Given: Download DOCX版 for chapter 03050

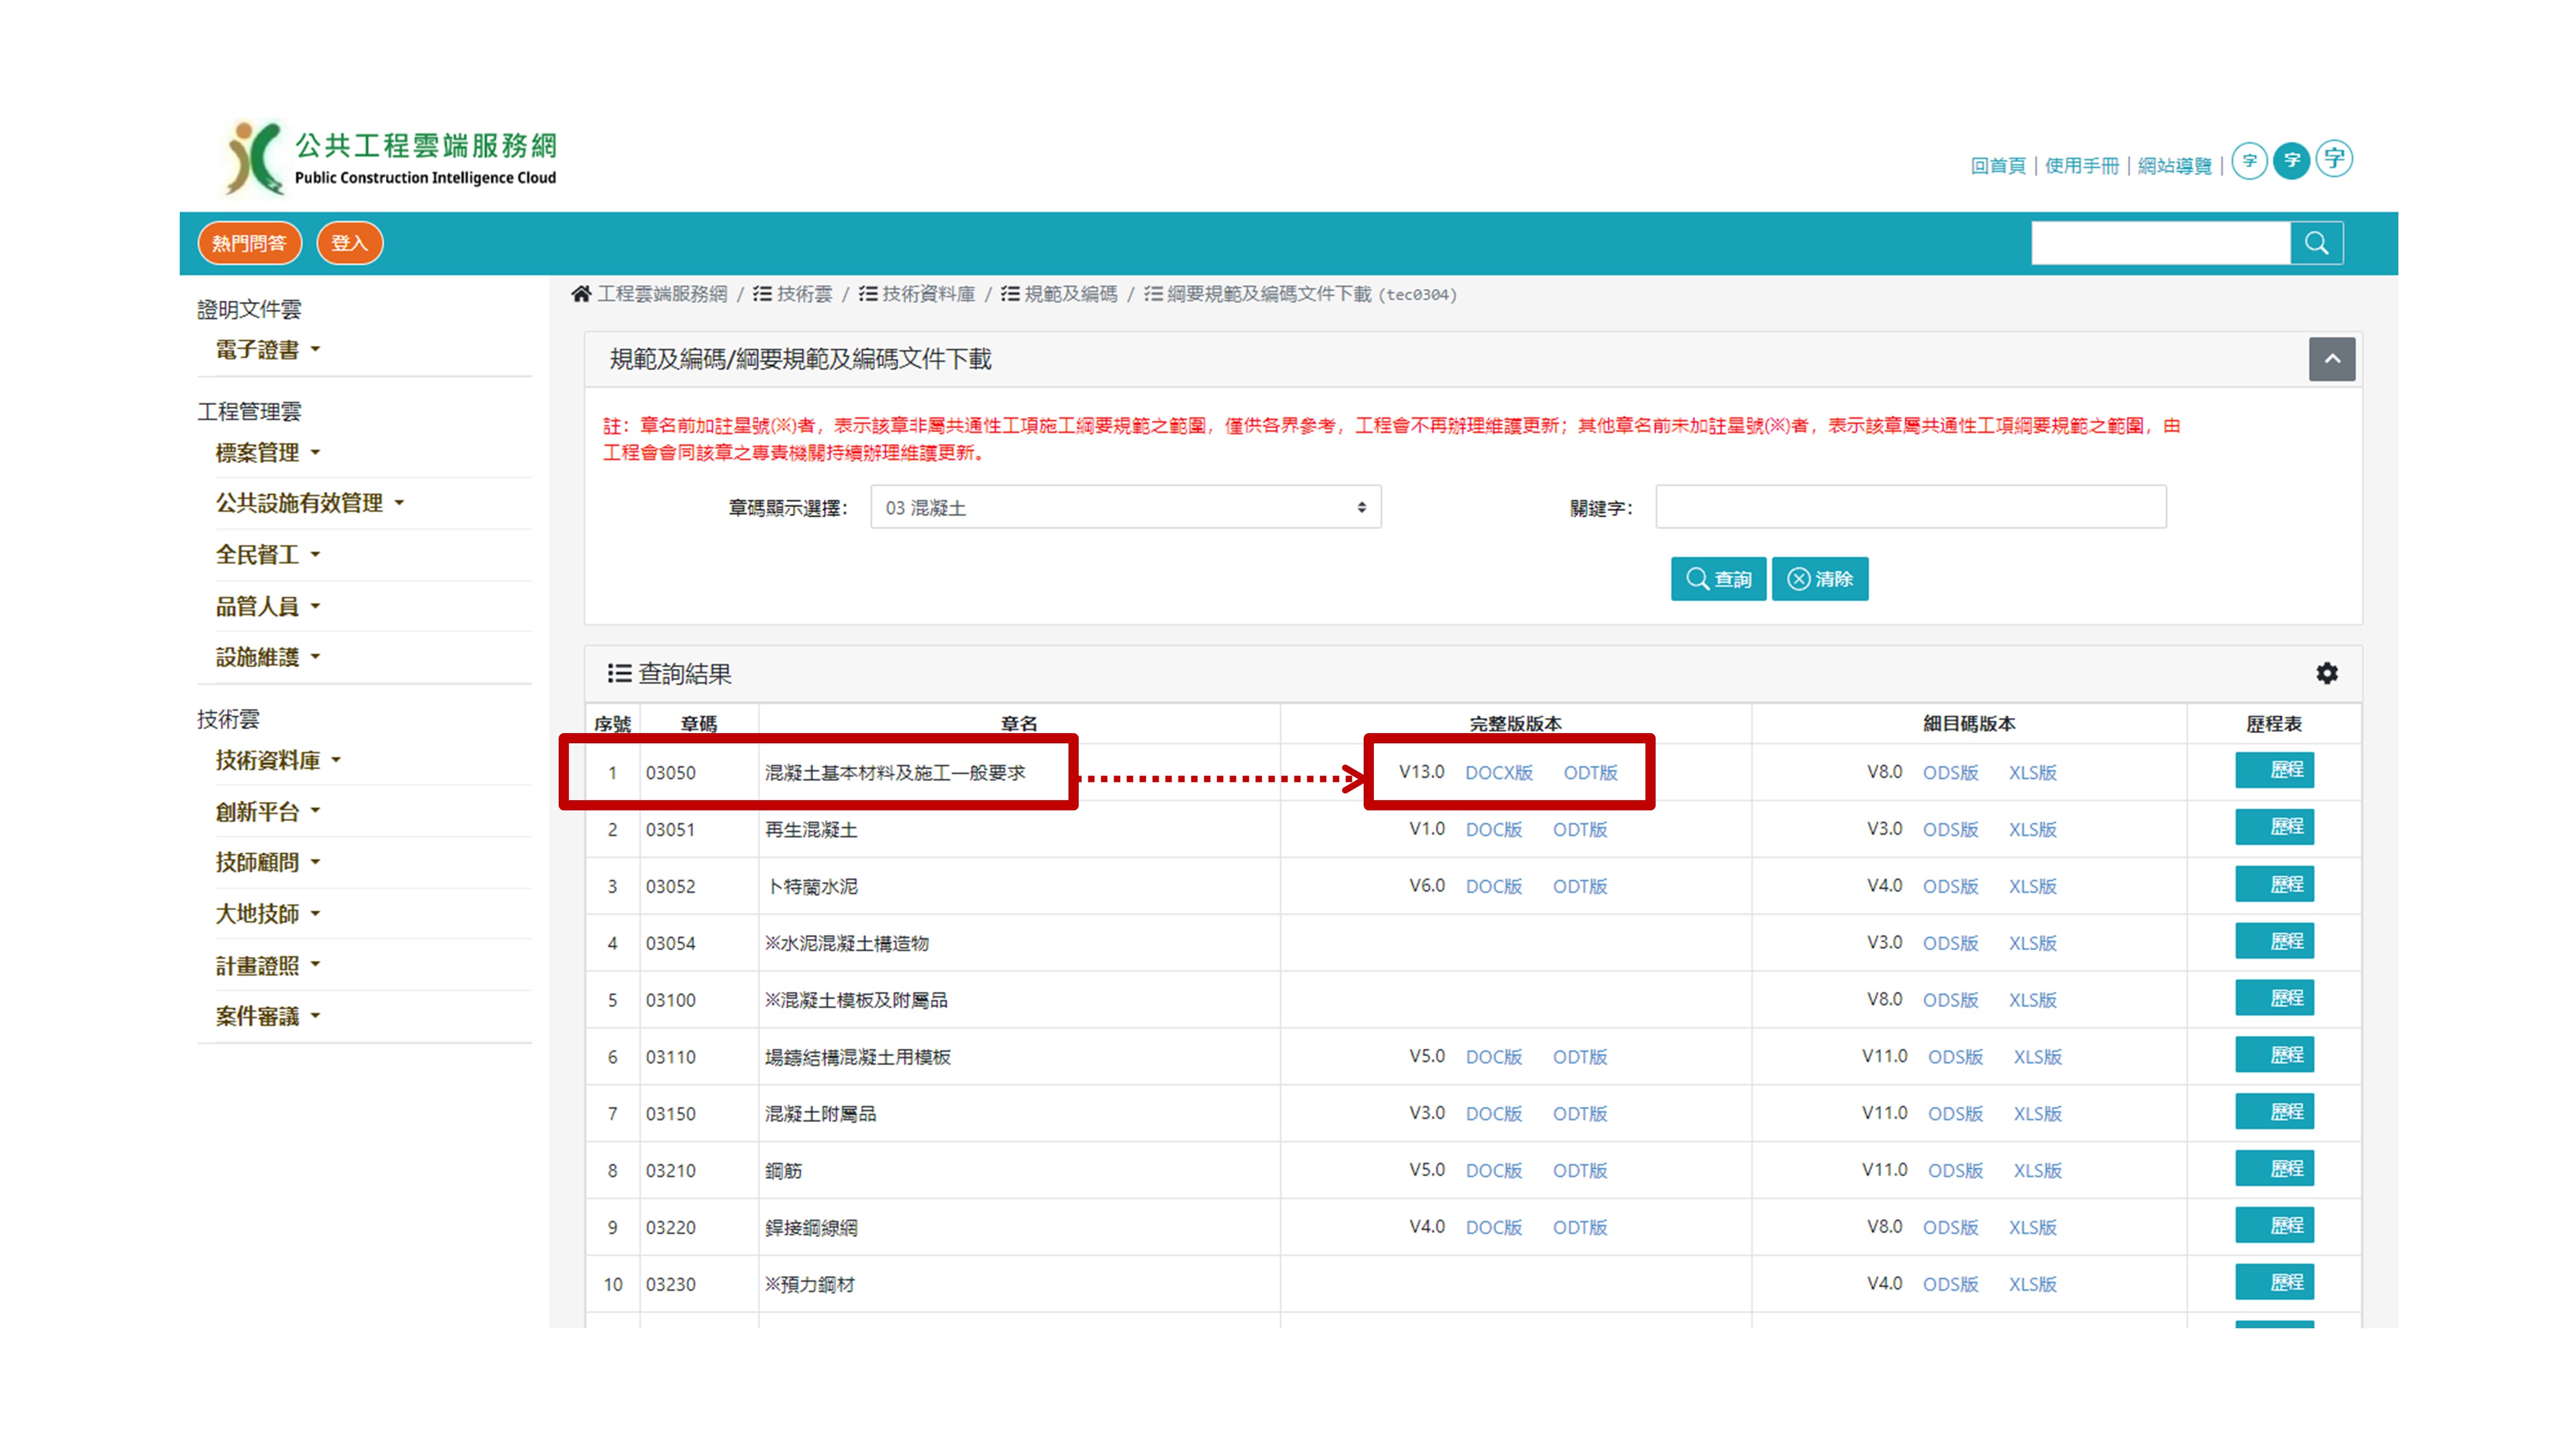Looking at the screenshot, I should point(1498,772).
